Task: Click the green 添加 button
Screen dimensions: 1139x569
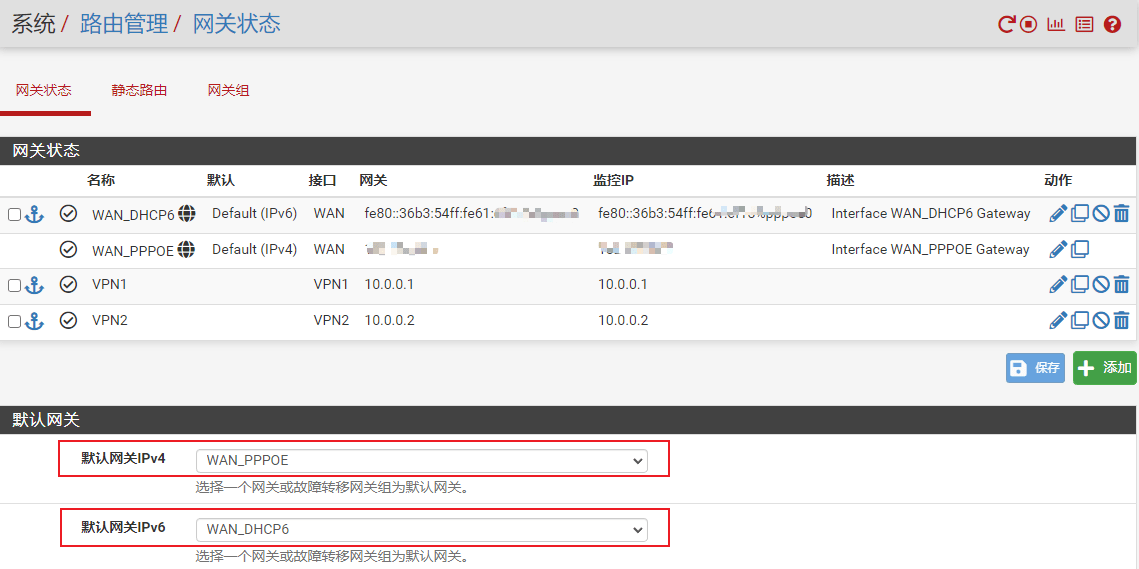Action: tap(1104, 368)
